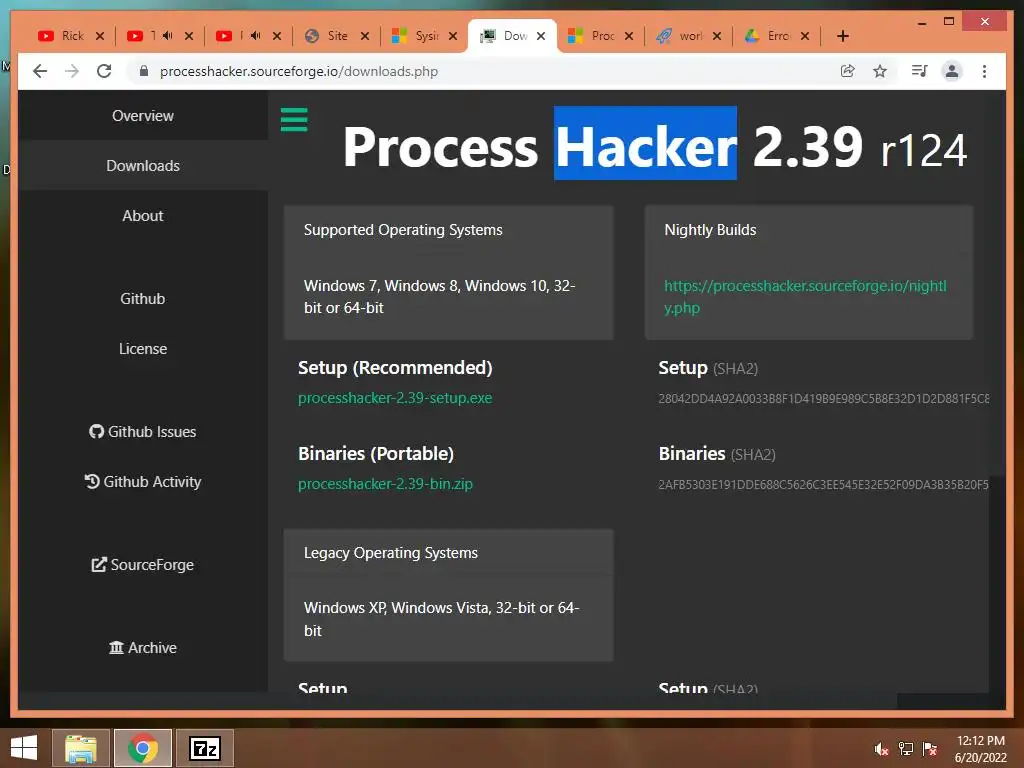The width and height of the screenshot is (1024, 768).
Task: Download processhacker-2.39-setup.exe
Action: point(395,398)
